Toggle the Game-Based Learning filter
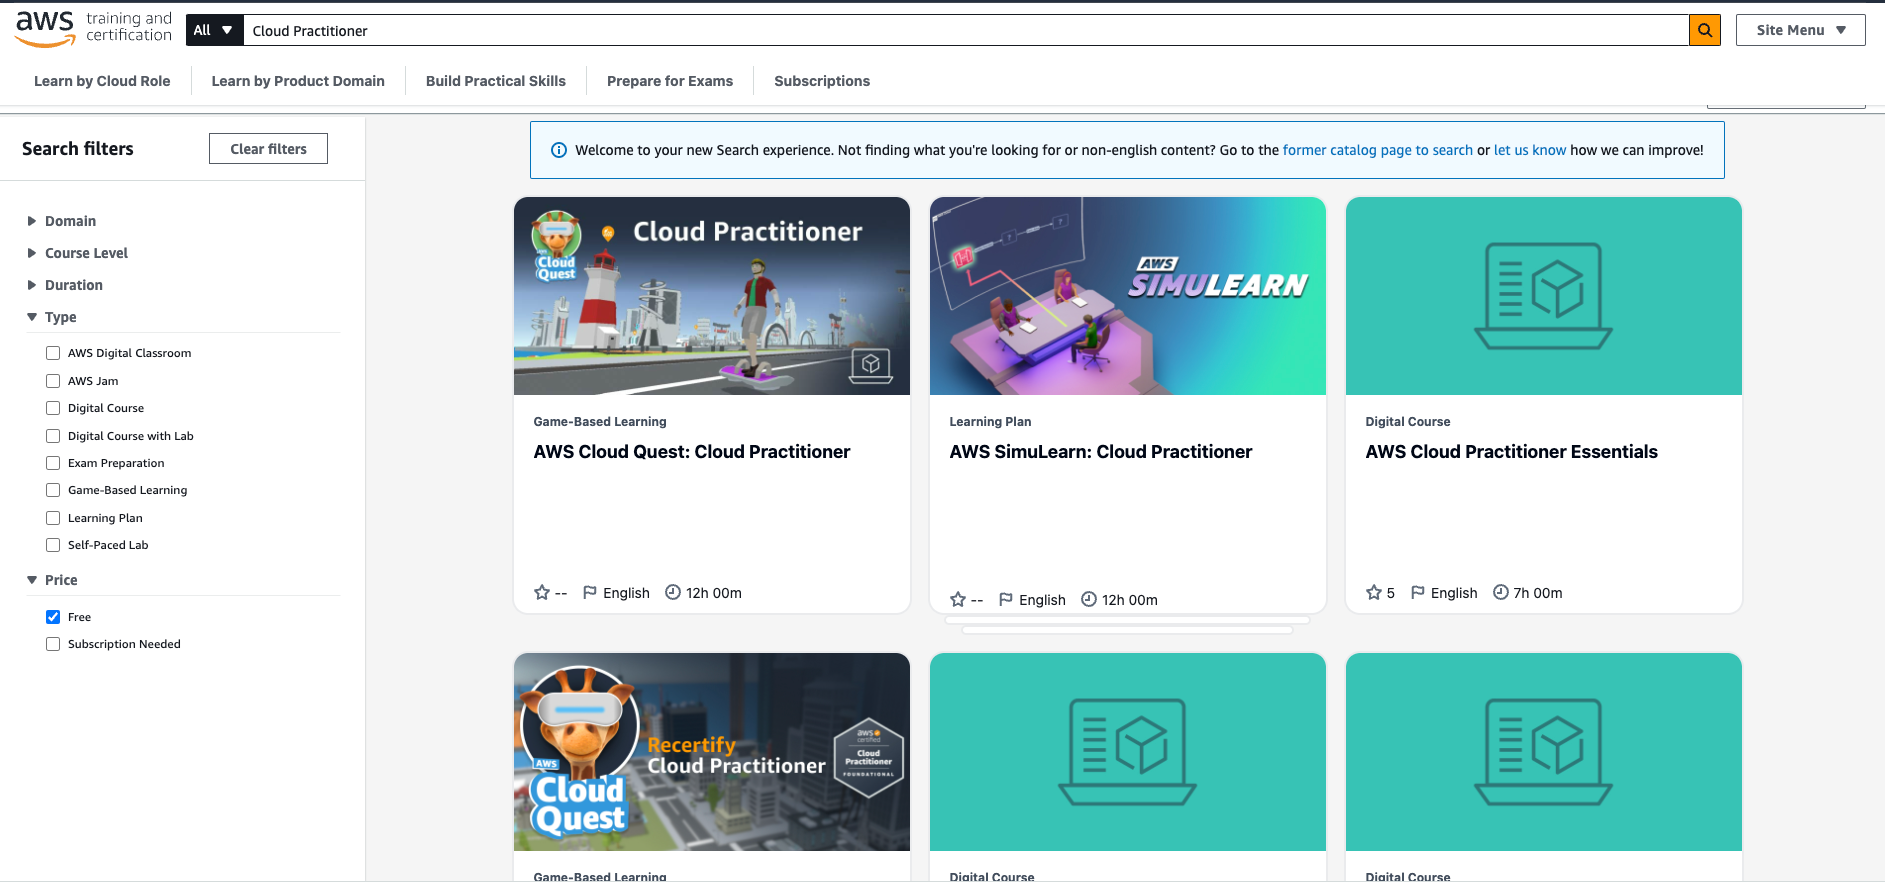 pos(53,490)
